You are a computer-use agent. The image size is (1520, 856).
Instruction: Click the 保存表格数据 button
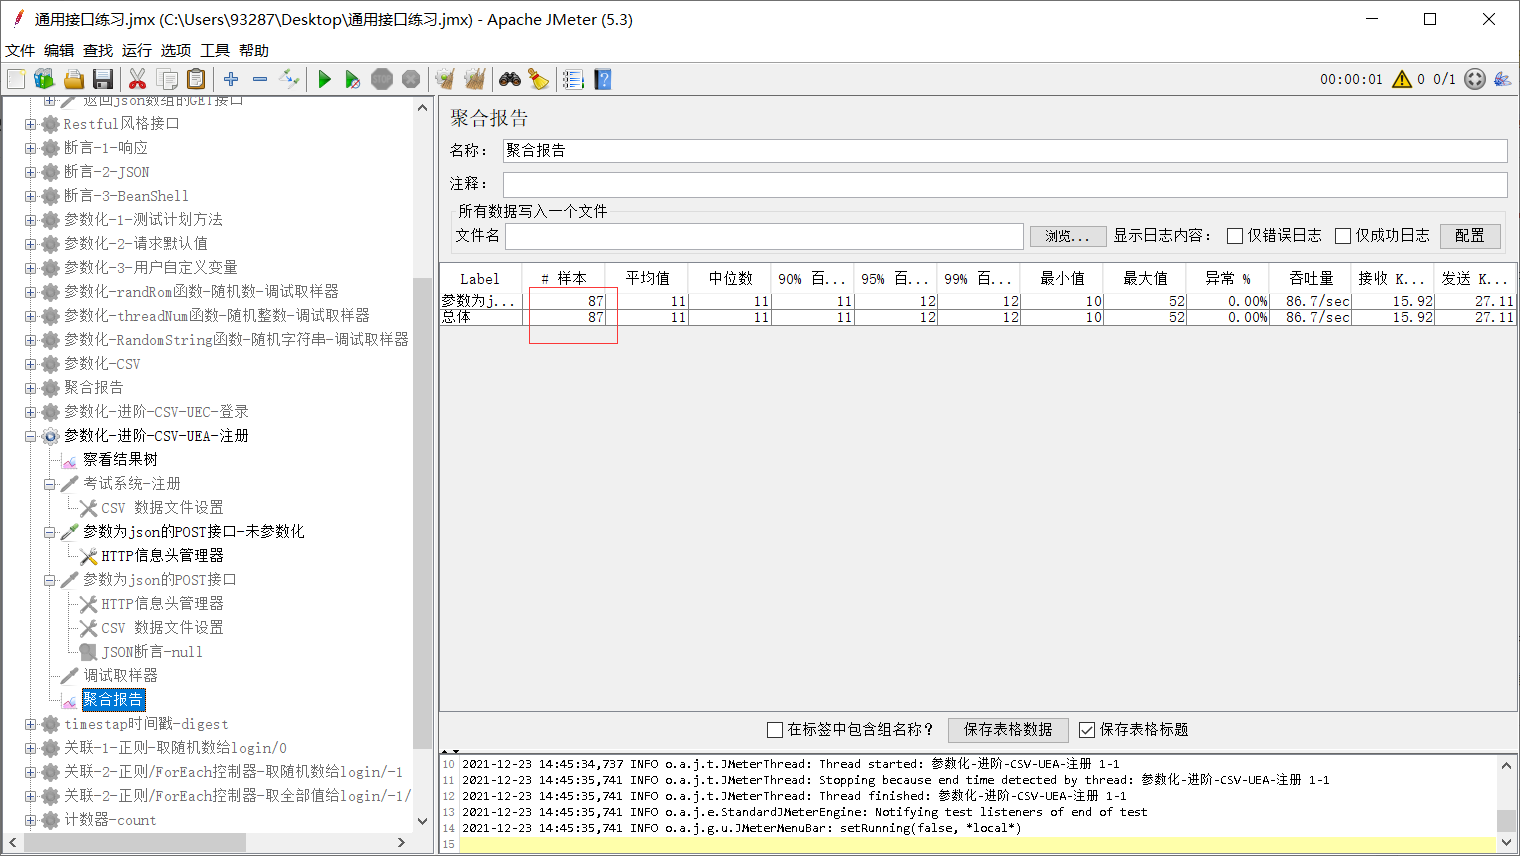1008,730
